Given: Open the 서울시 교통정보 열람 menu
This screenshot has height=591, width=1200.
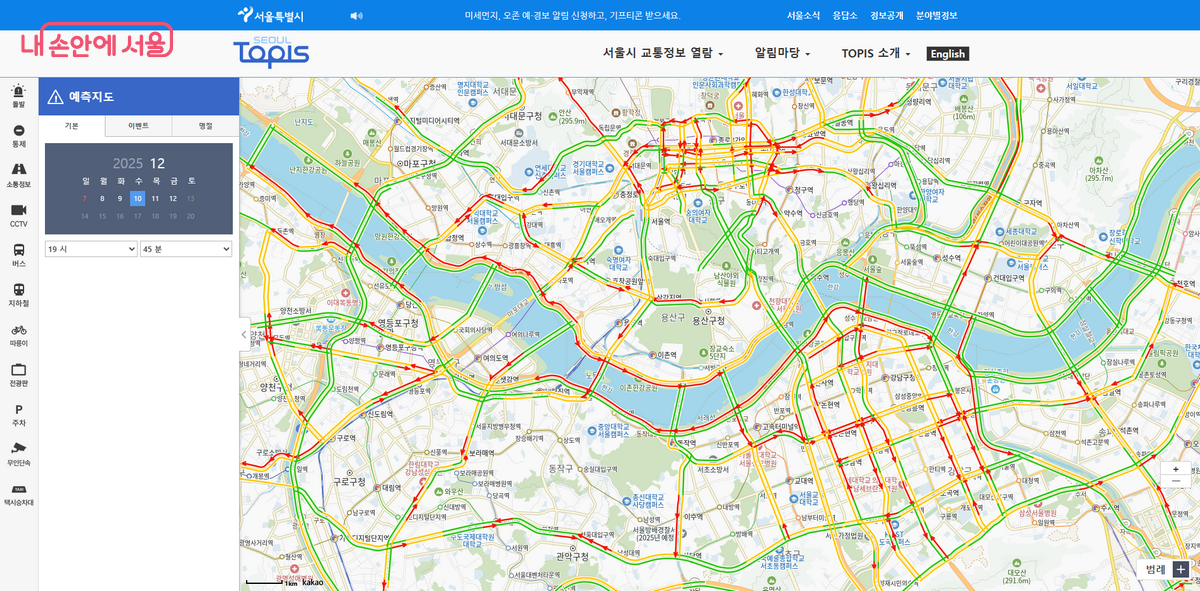Looking at the screenshot, I should coord(662,54).
